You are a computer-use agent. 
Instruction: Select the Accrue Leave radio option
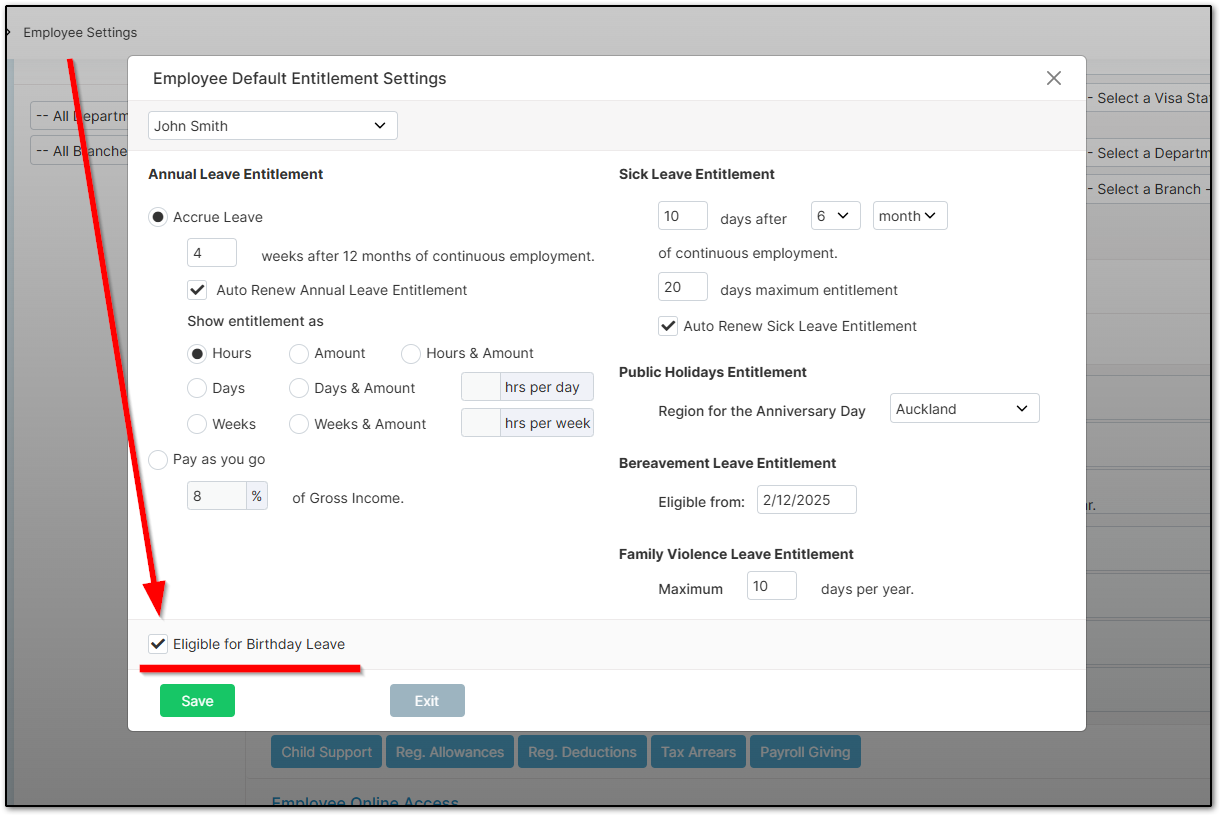tap(158, 217)
